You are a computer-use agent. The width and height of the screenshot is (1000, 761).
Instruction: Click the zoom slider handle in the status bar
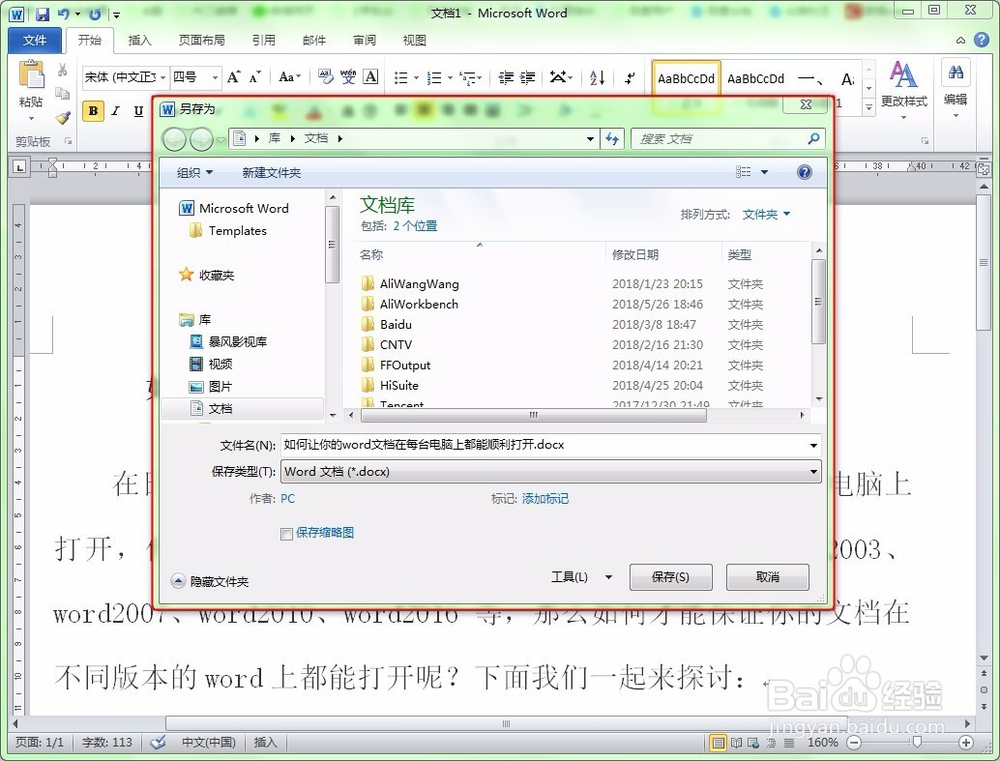click(x=916, y=743)
